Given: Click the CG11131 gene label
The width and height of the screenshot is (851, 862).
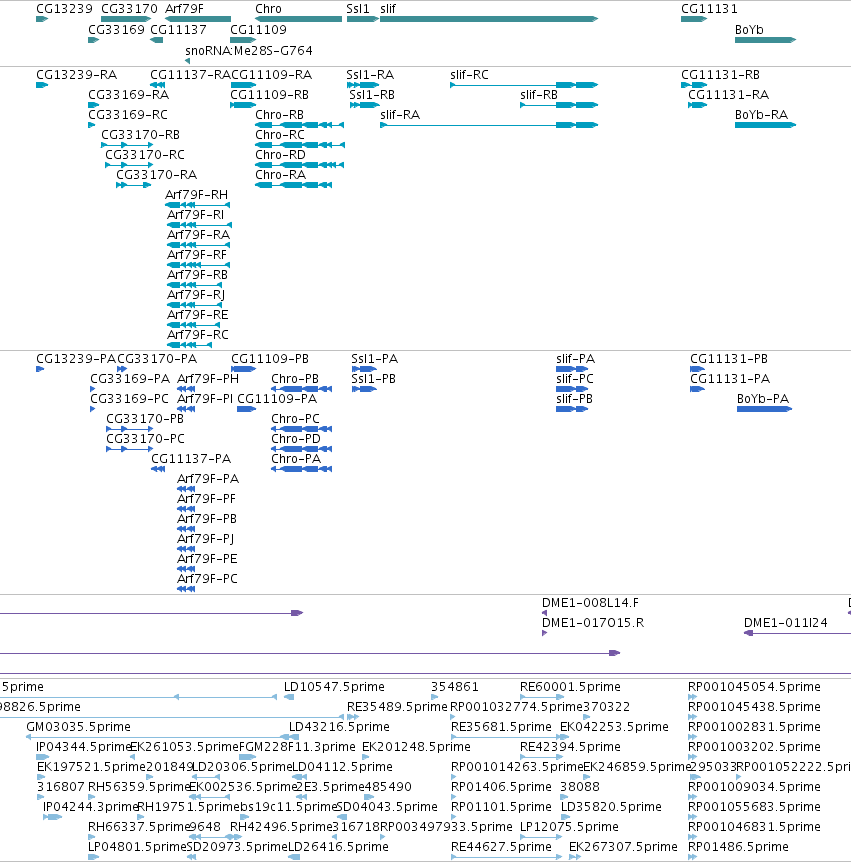Looking at the screenshot, I should click(709, 9).
